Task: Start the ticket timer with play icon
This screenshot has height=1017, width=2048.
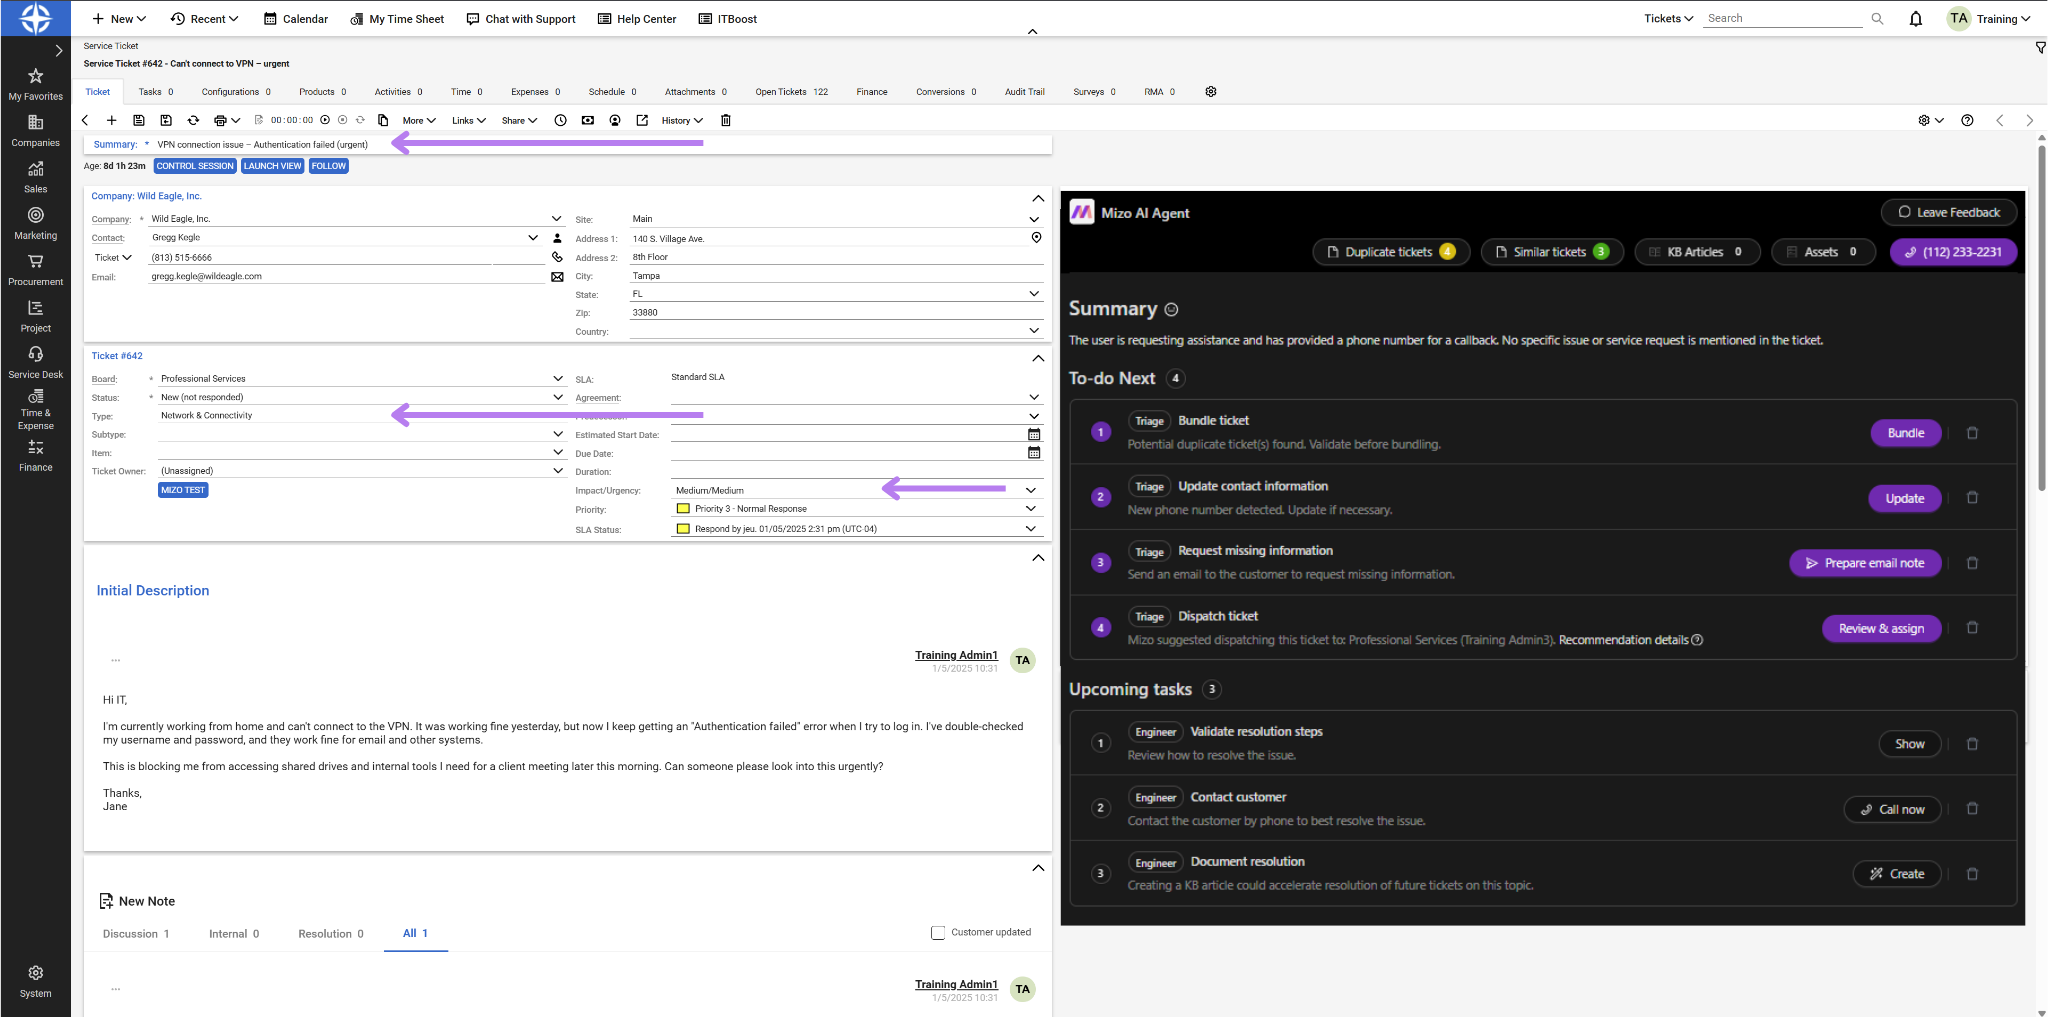Action: pos(325,120)
